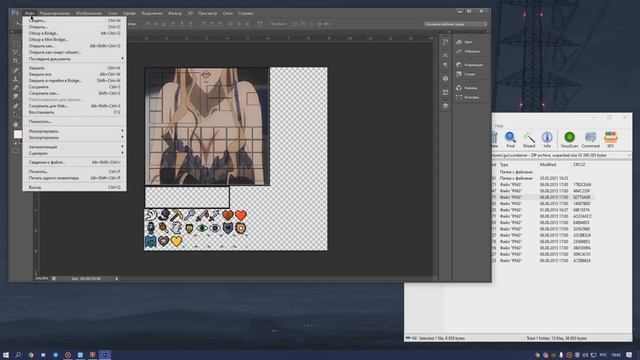Screen dimensions: 640x360
Task: Click the Info icon in WinRAR
Action: pos(547,139)
